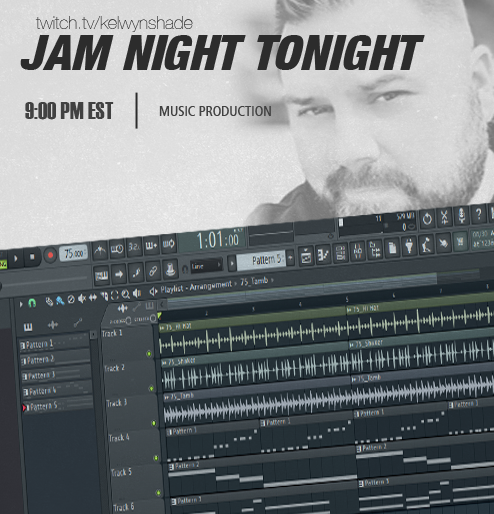Select the pencil Draw tool

pos(49,302)
